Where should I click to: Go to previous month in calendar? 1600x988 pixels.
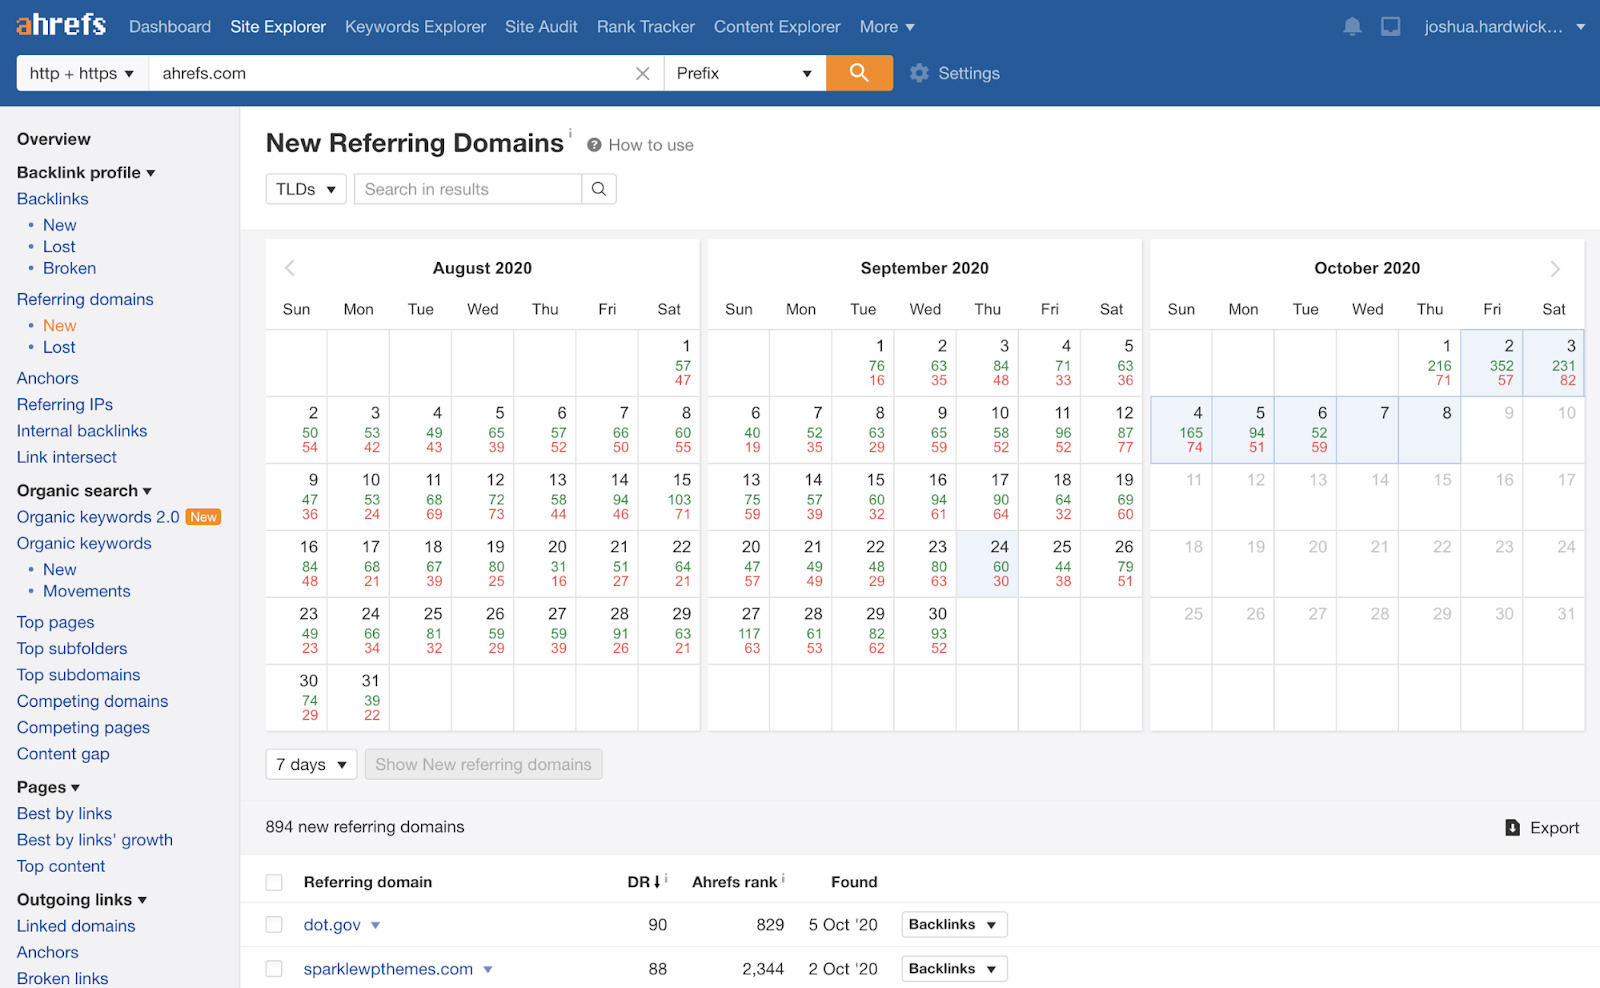(290, 268)
